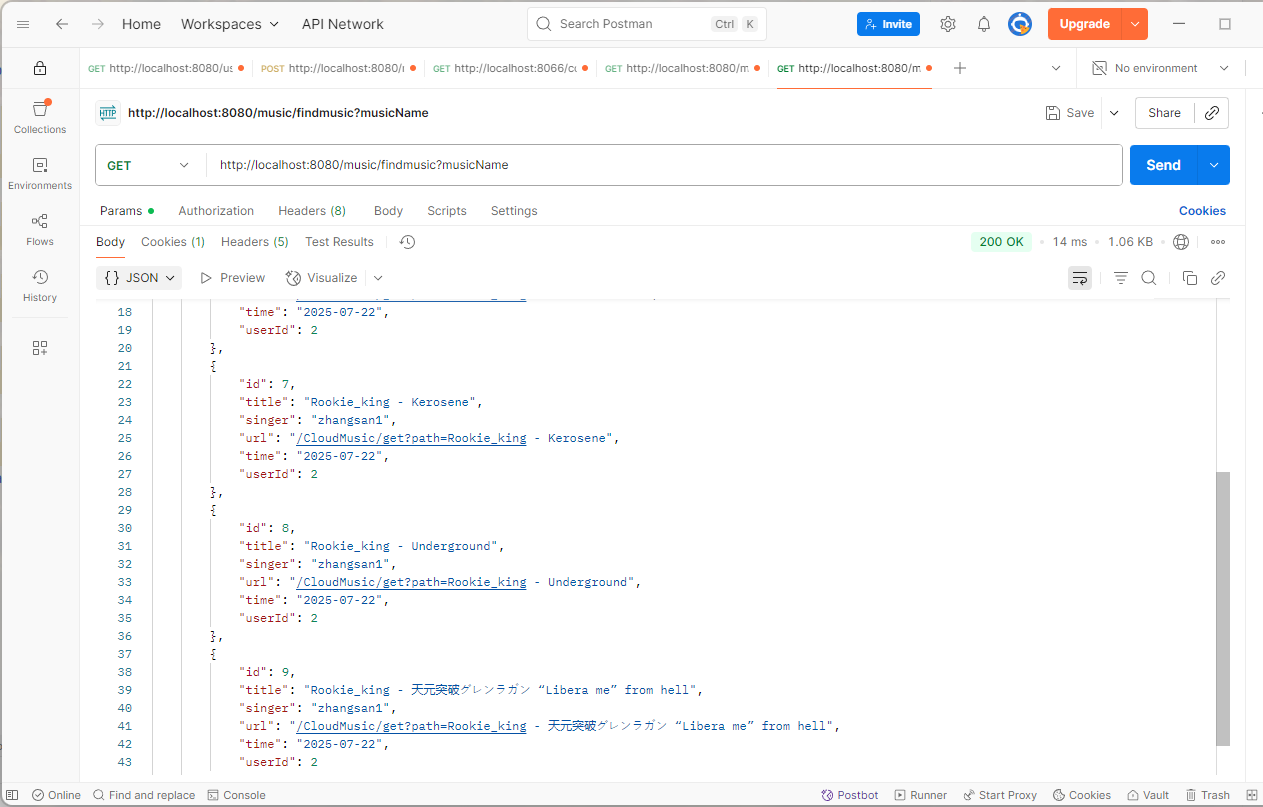Open the Scripts tab
1263x807 pixels.
(x=447, y=211)
